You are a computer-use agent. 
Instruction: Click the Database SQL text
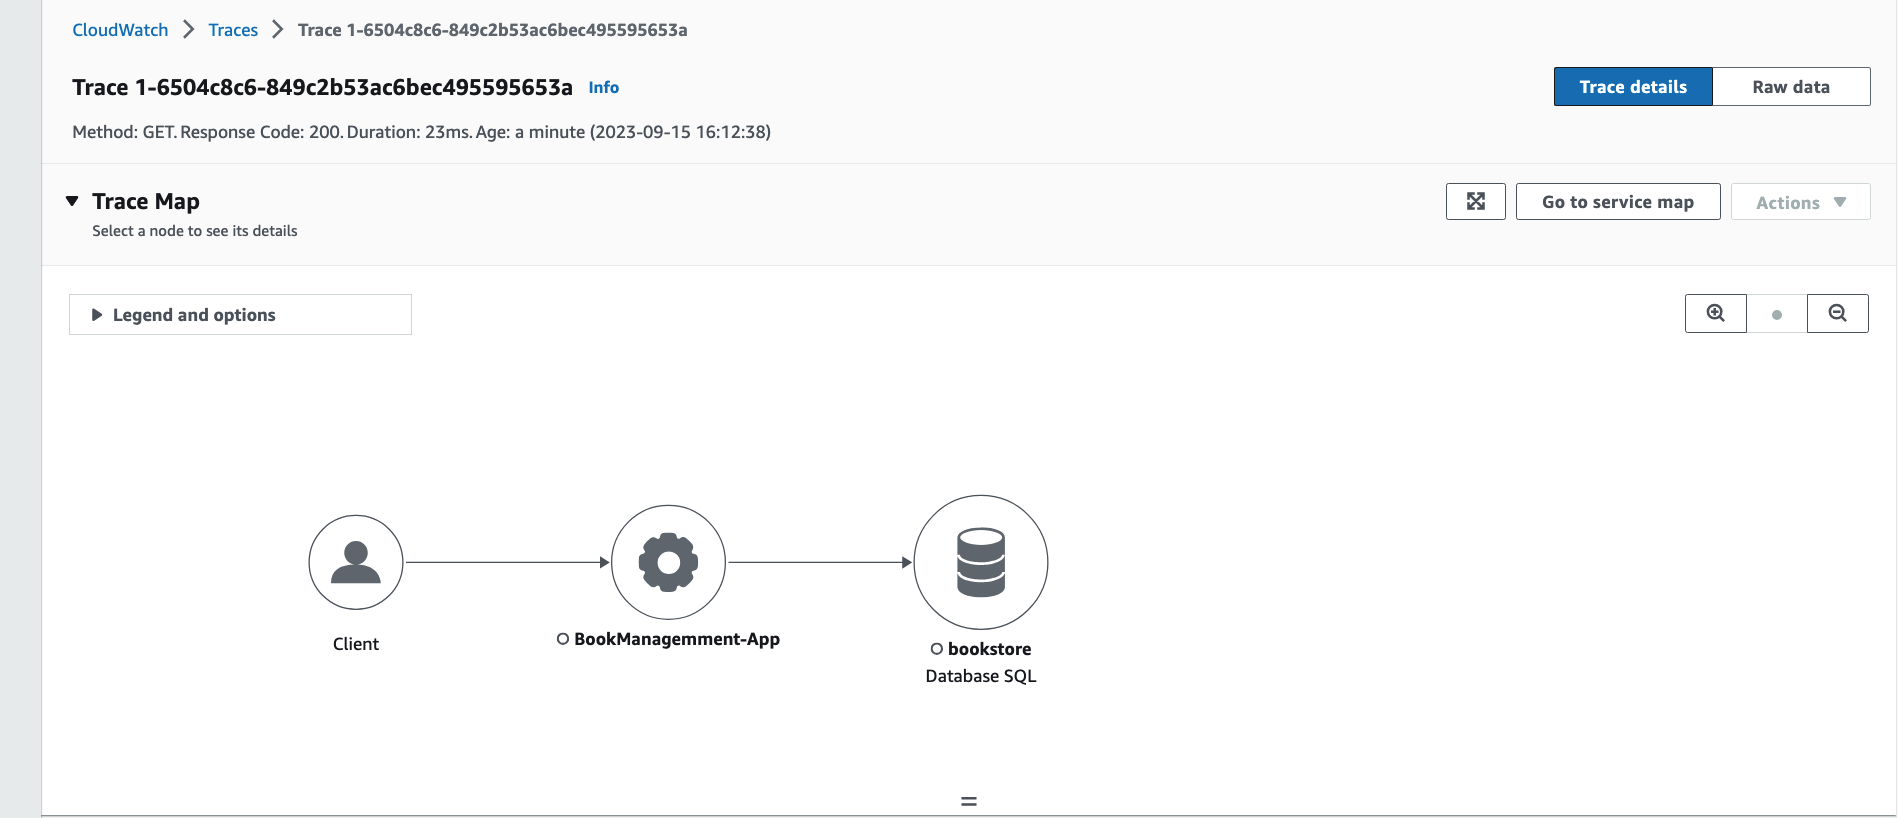981,676
